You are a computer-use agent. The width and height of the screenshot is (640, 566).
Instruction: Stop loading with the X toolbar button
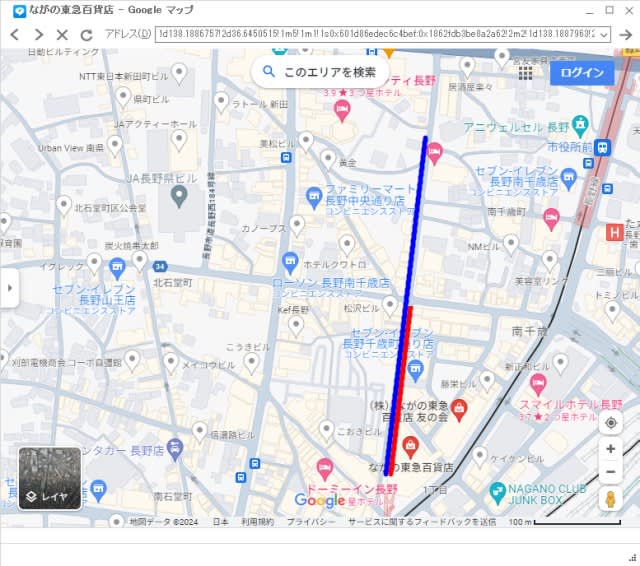pyautogui.click(x=62, y=35)
